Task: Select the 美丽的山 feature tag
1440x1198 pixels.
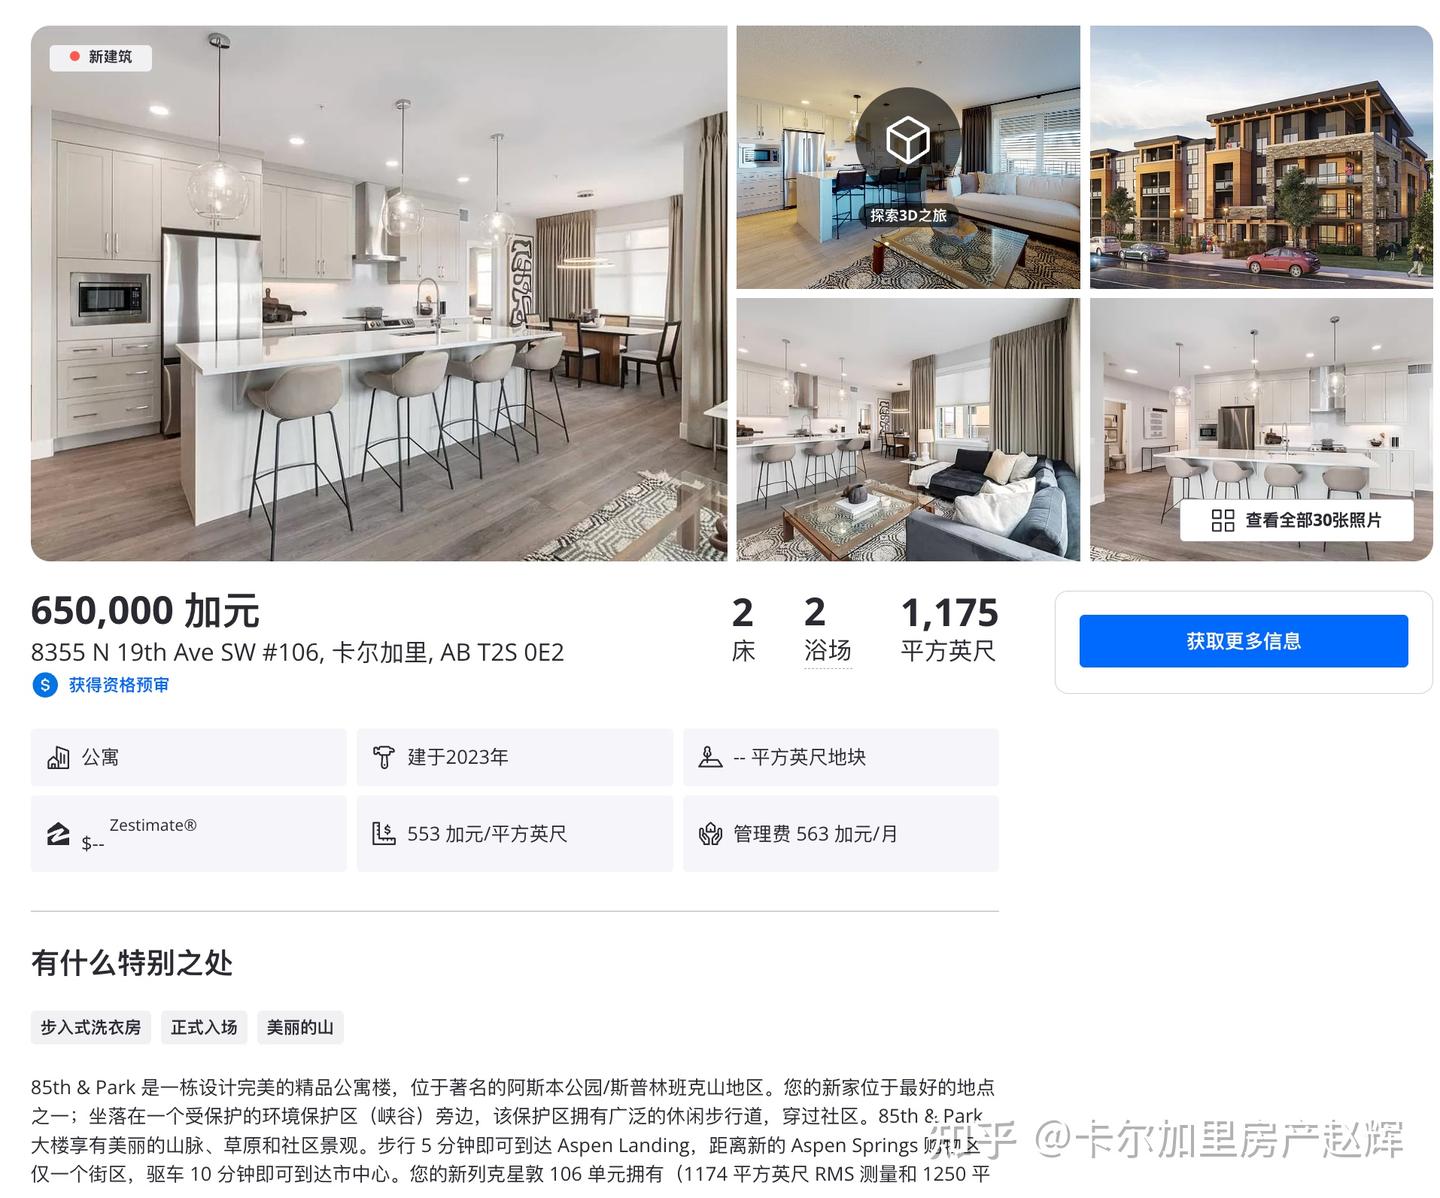Action: coord(300,1027)
